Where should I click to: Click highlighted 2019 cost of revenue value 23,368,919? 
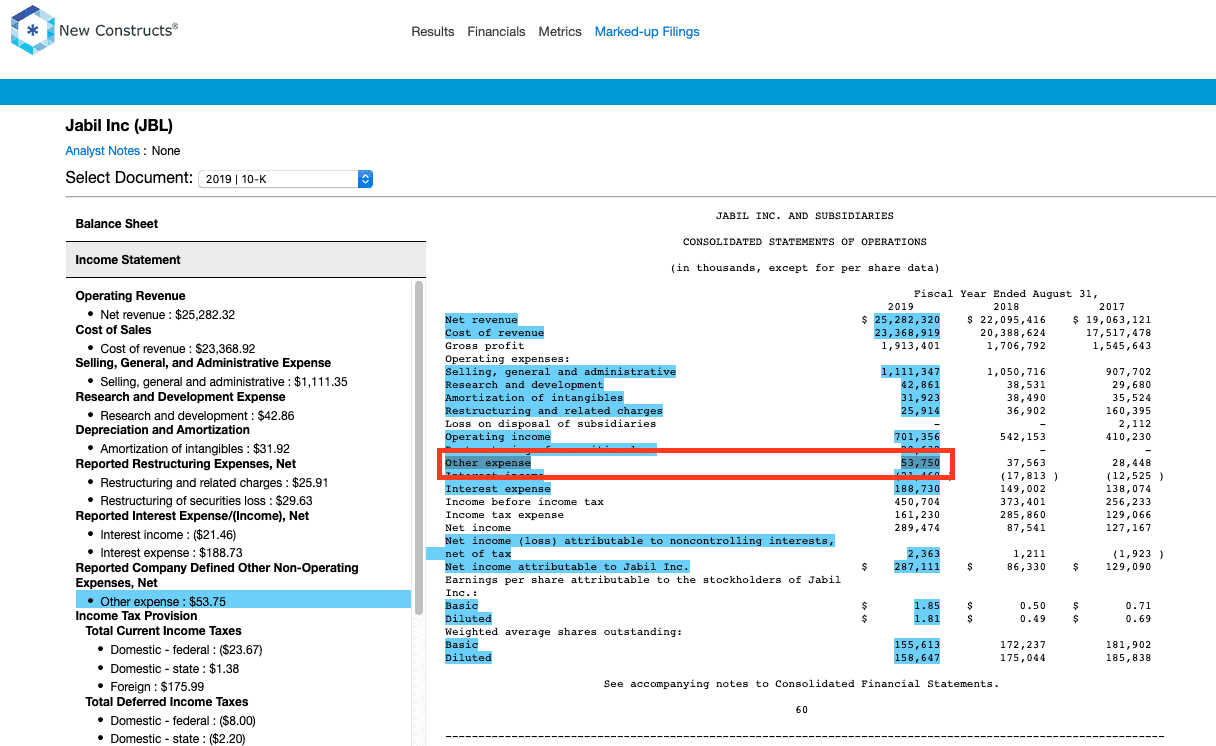tap(907, 333)
